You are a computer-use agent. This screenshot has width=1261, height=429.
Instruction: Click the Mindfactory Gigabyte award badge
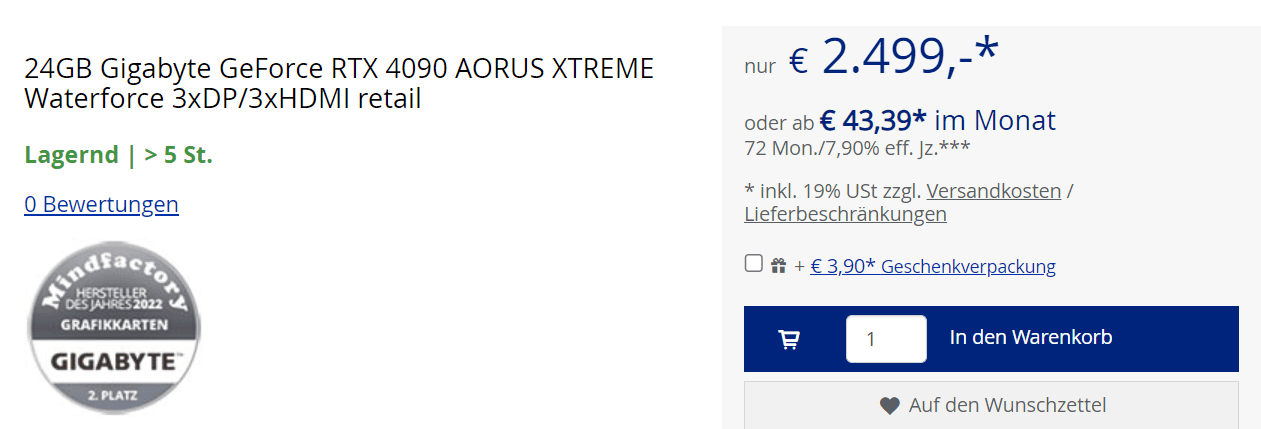click(114, 328)
